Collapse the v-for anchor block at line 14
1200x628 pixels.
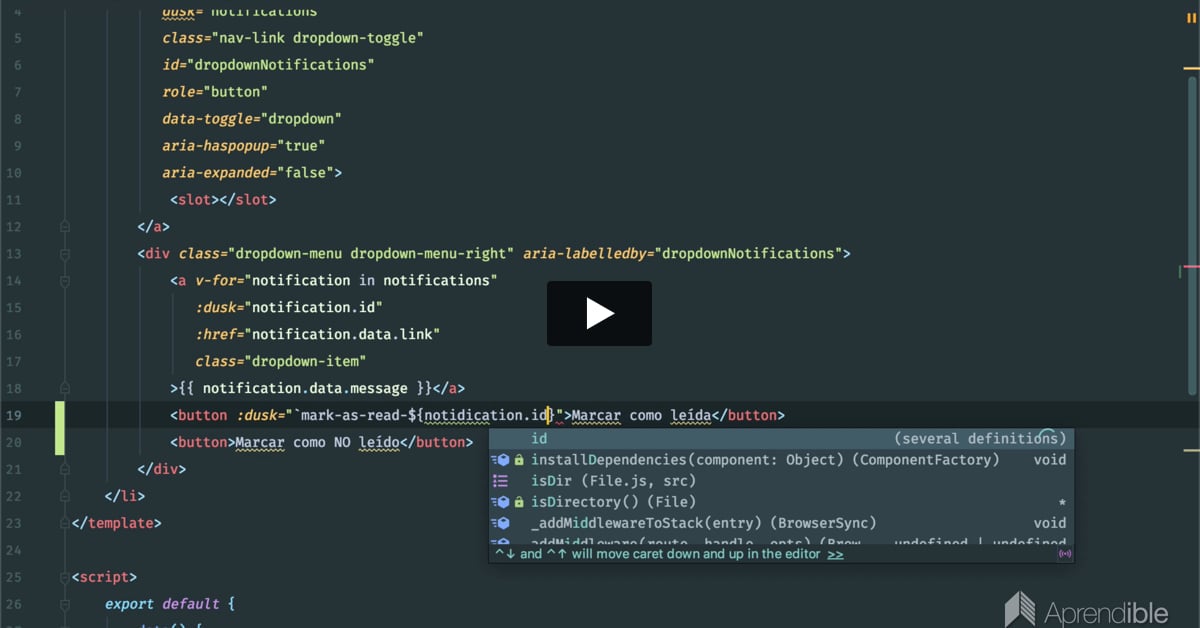pyautogui.click(x=65, y=281)
